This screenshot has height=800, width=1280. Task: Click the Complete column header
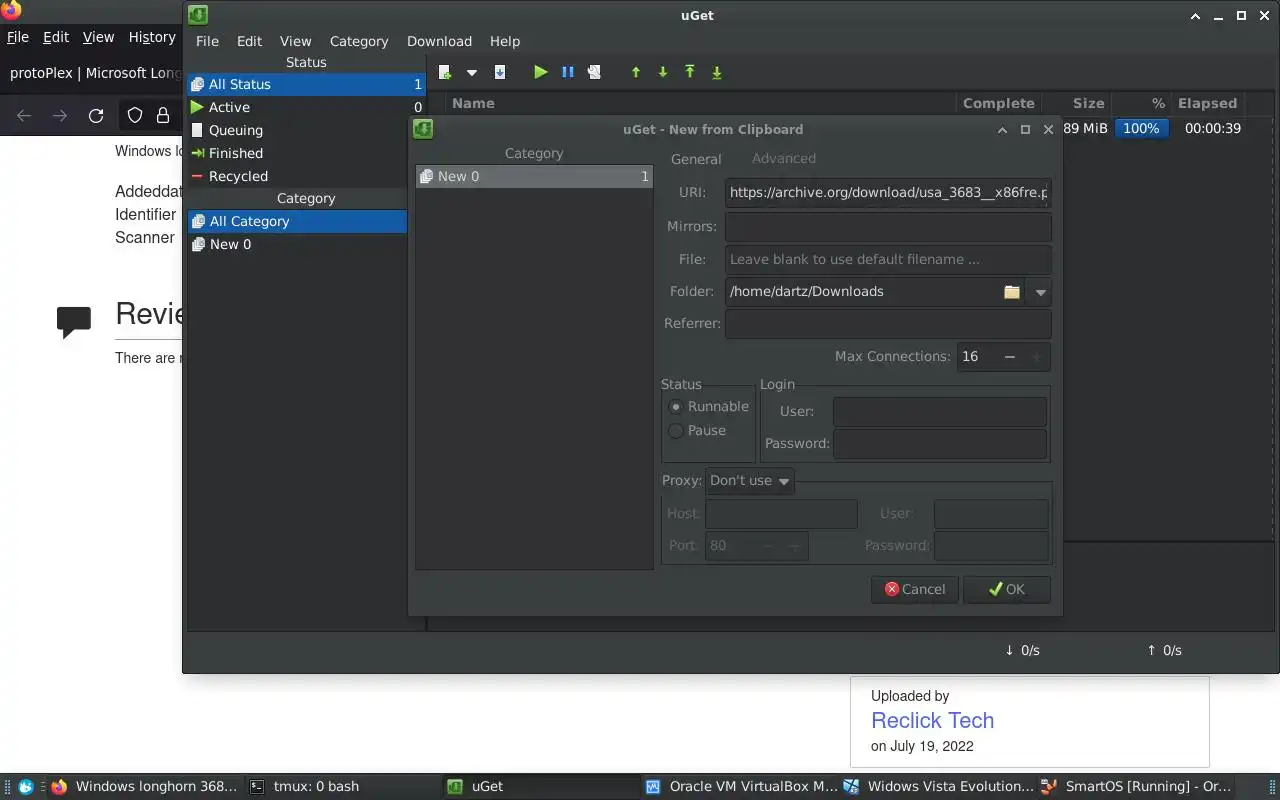click(998, 103)
